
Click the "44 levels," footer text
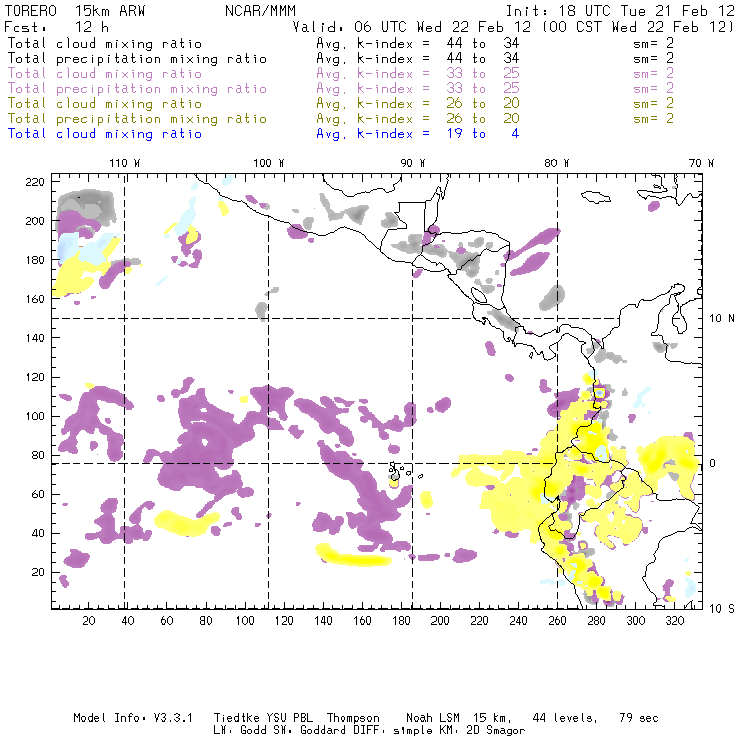tap(565, 718)
